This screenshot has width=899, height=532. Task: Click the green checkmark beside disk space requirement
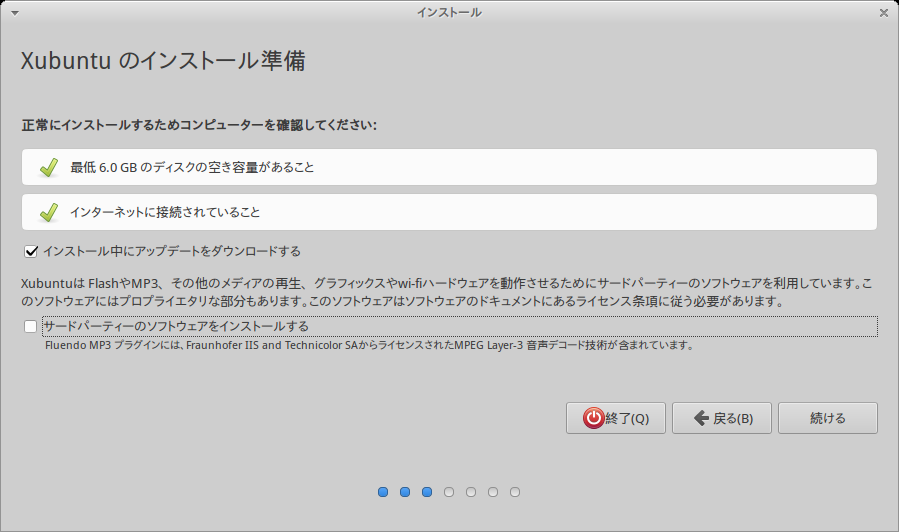pos(49,167)
